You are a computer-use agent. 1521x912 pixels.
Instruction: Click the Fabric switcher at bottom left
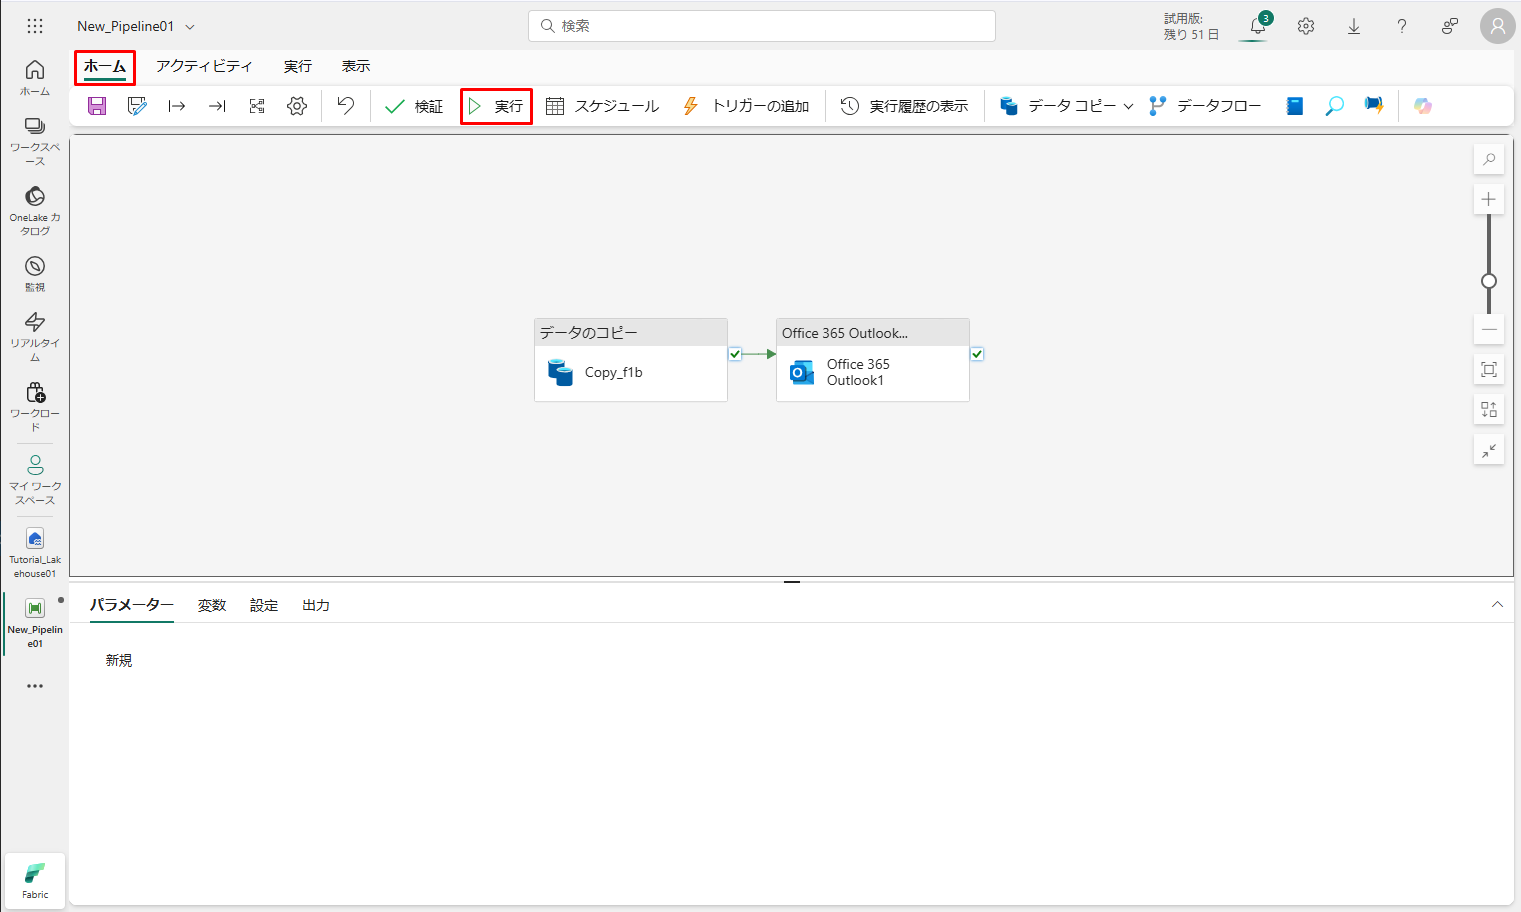point(35,881)
